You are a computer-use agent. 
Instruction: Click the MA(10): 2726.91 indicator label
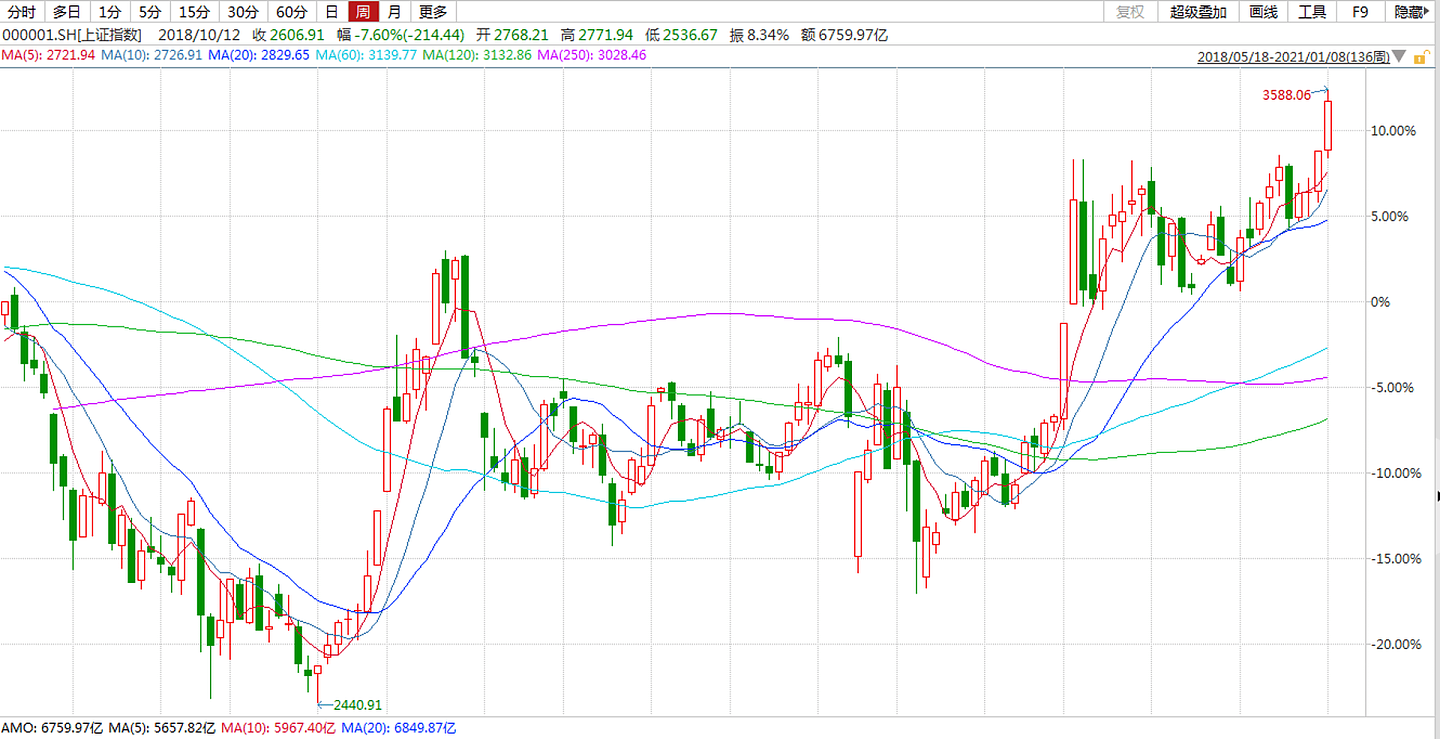pos(150,55)
